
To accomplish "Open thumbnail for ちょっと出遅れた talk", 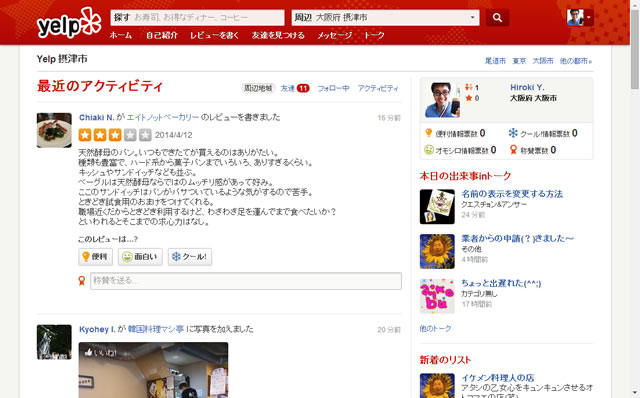I will 437,296.
